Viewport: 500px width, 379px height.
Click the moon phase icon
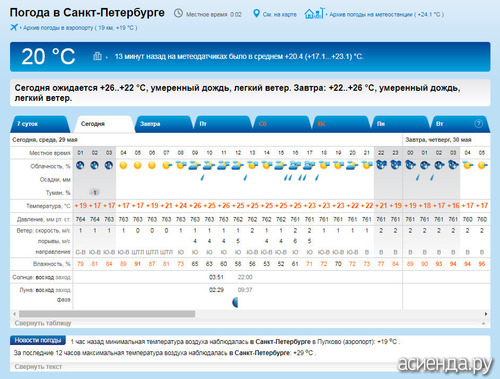(x=235, y=302)
